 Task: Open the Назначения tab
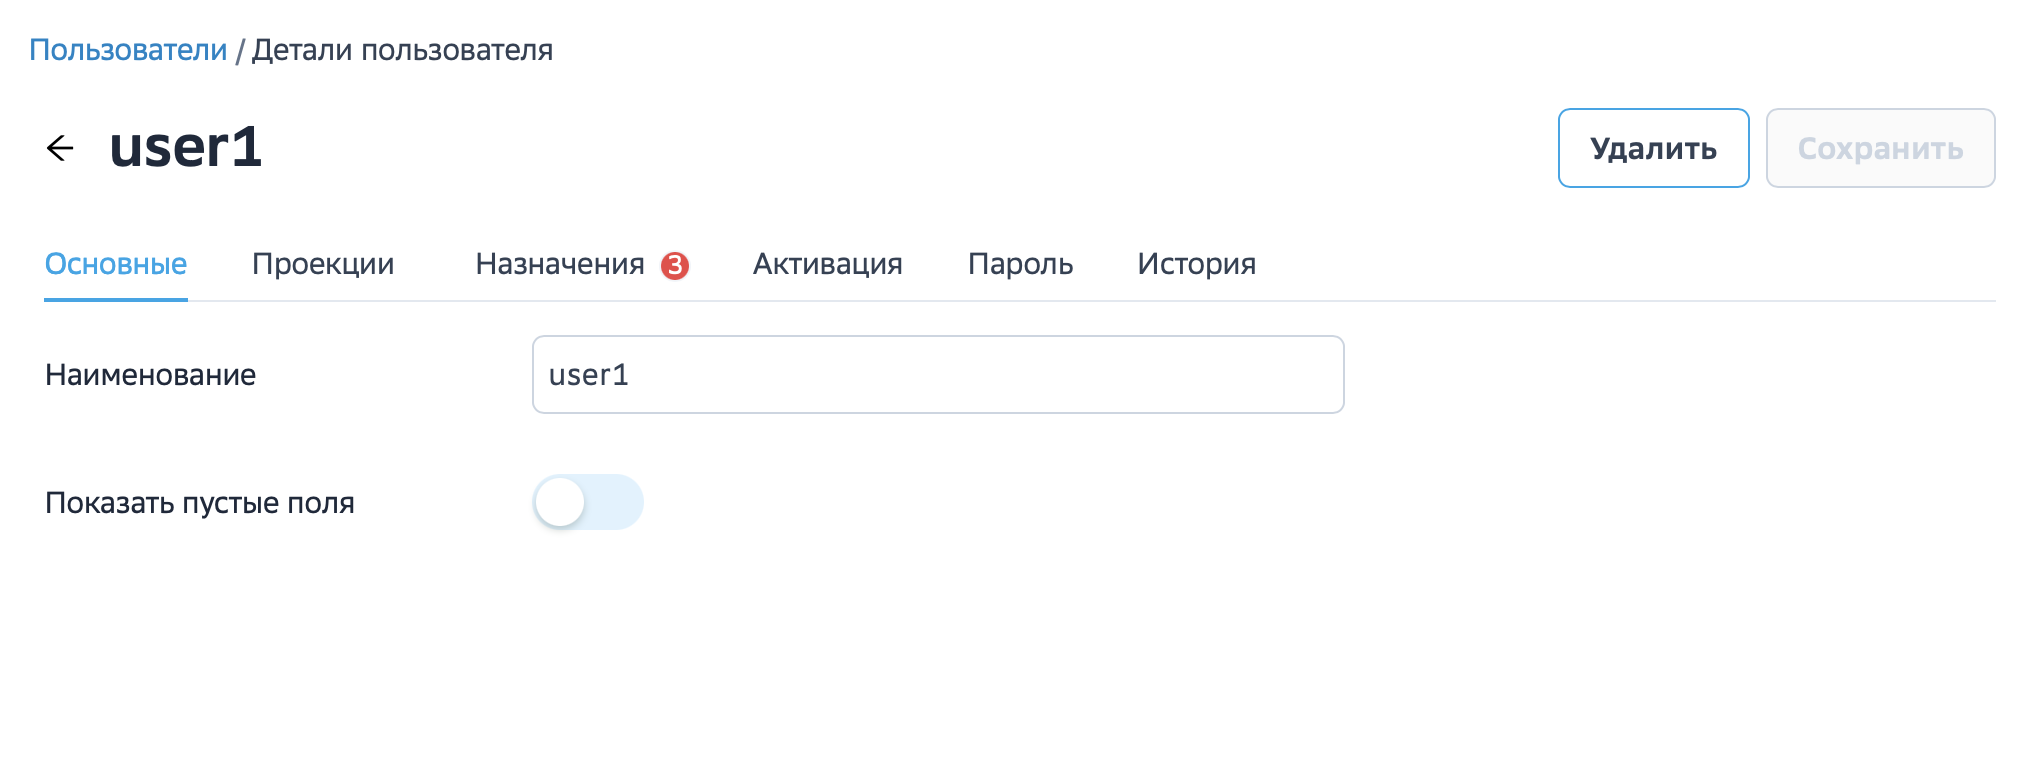[560, 264]
